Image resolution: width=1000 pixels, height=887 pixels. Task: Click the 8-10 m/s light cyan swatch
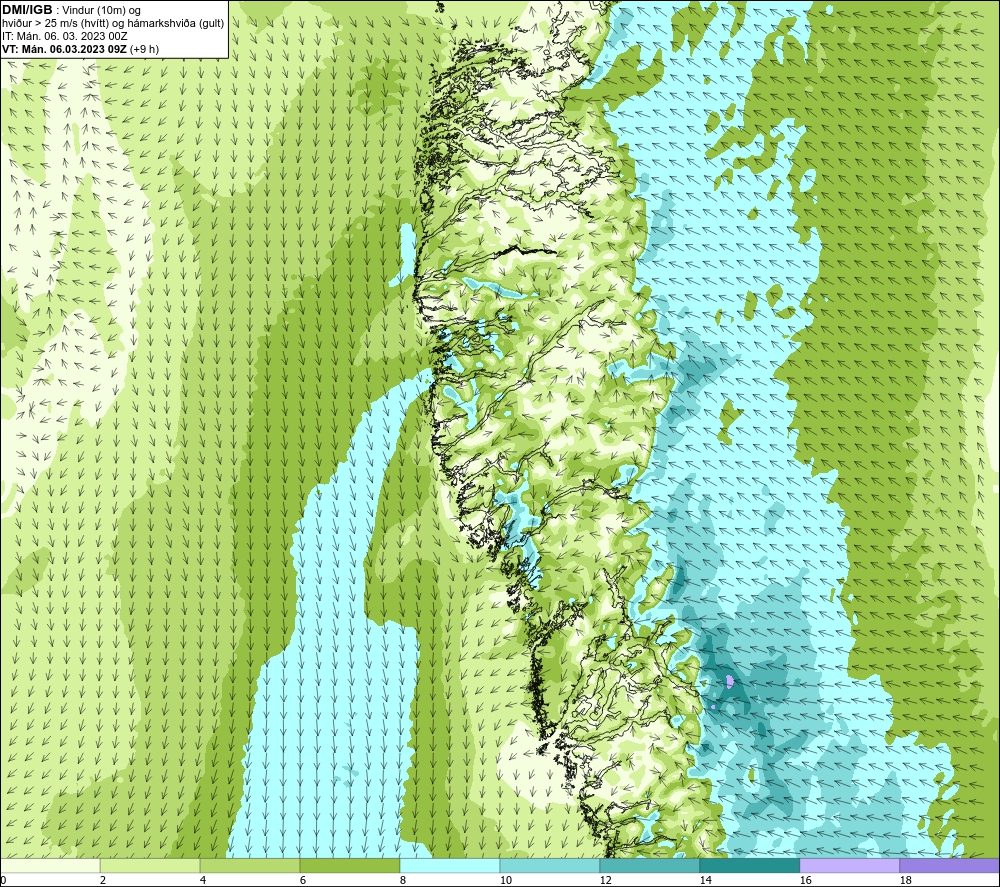[450, 865]
